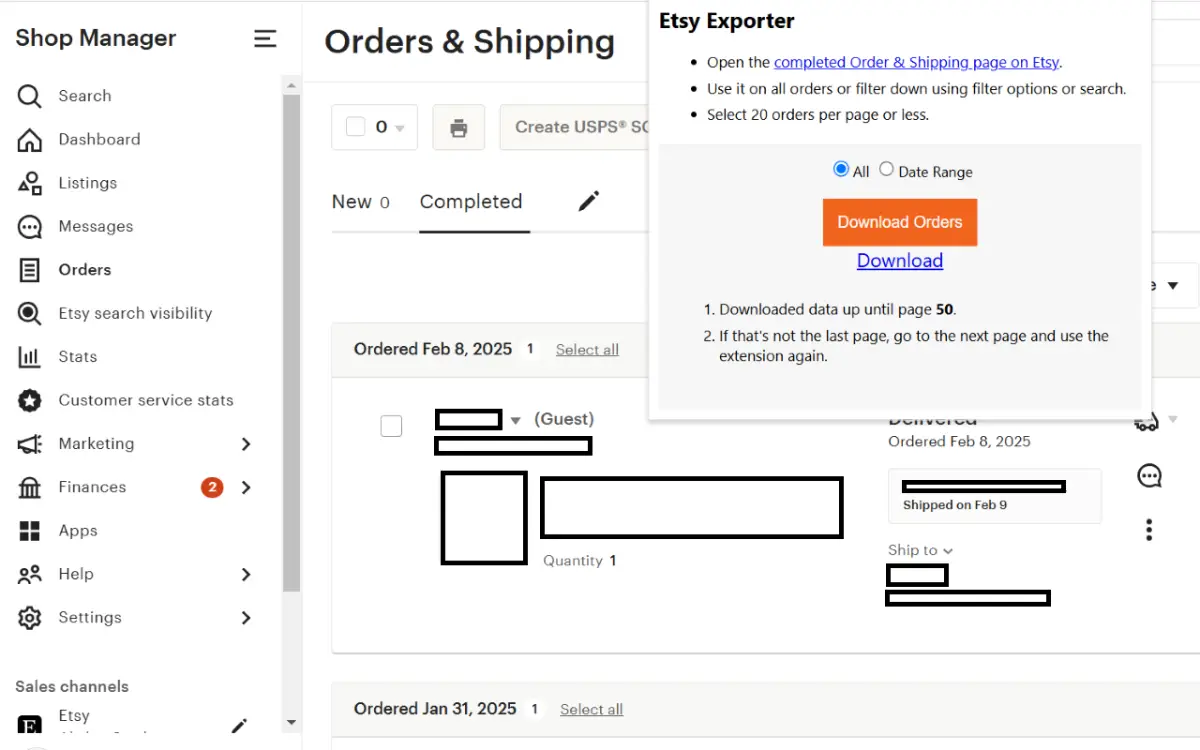Open the three-dot menu for the Feb 8 order
This screenshot has width=1200, height=750.
click(1148, 529)
